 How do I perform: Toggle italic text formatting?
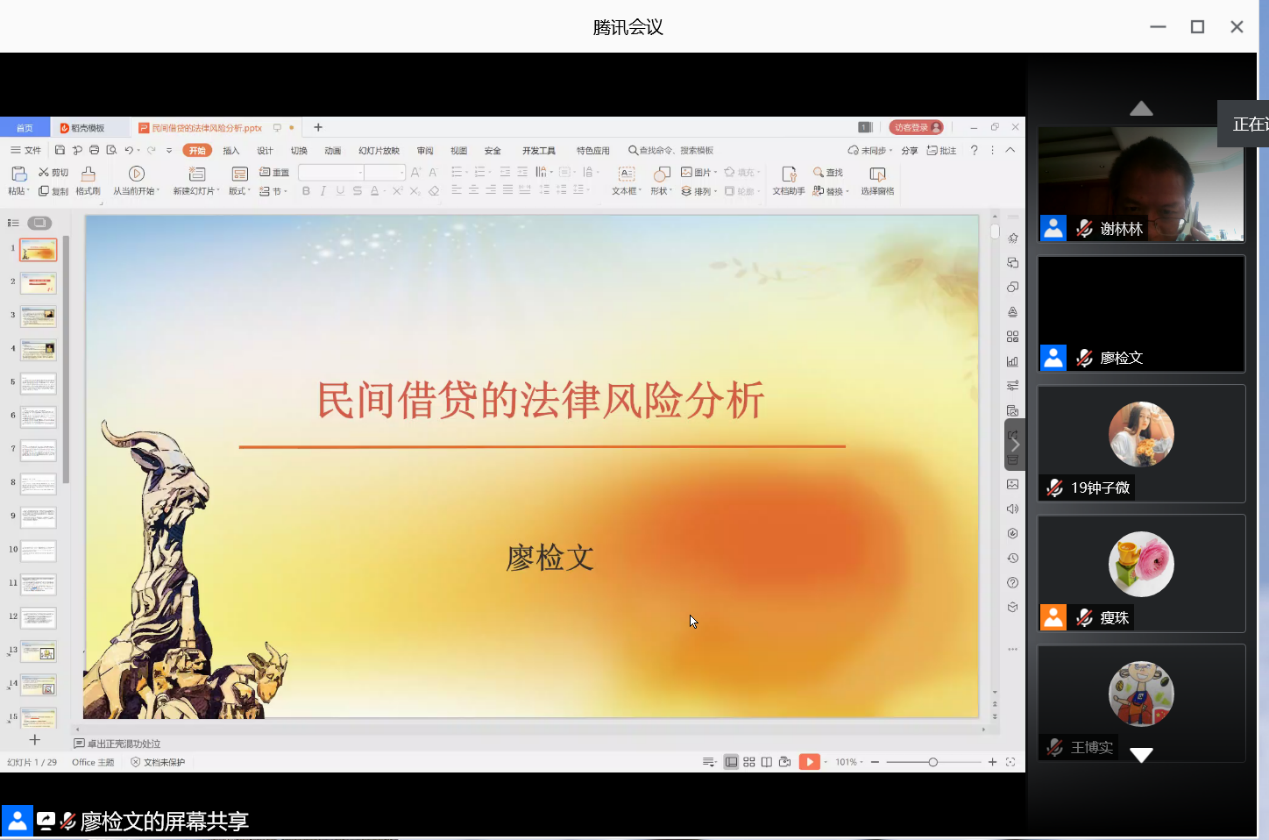[323, 191]
